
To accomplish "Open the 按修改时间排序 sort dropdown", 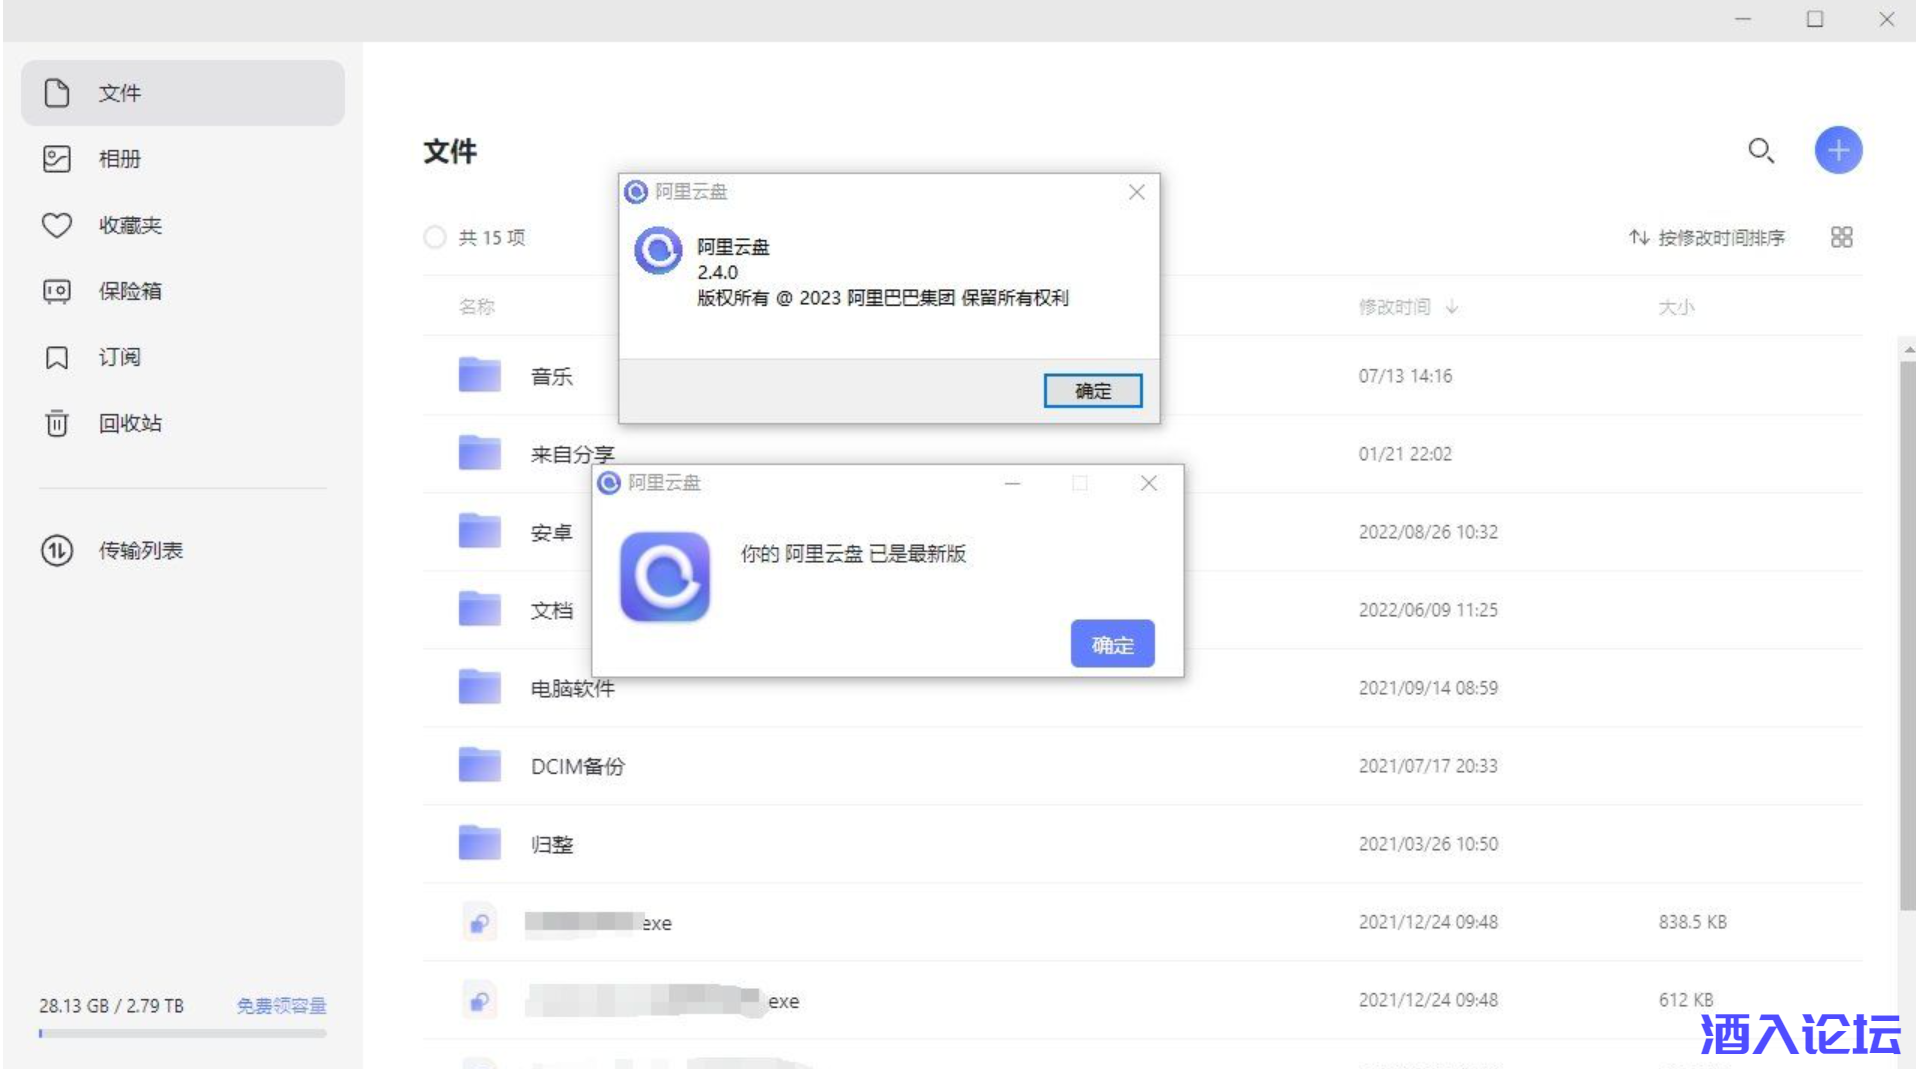I will click(x=1707, y=237).
